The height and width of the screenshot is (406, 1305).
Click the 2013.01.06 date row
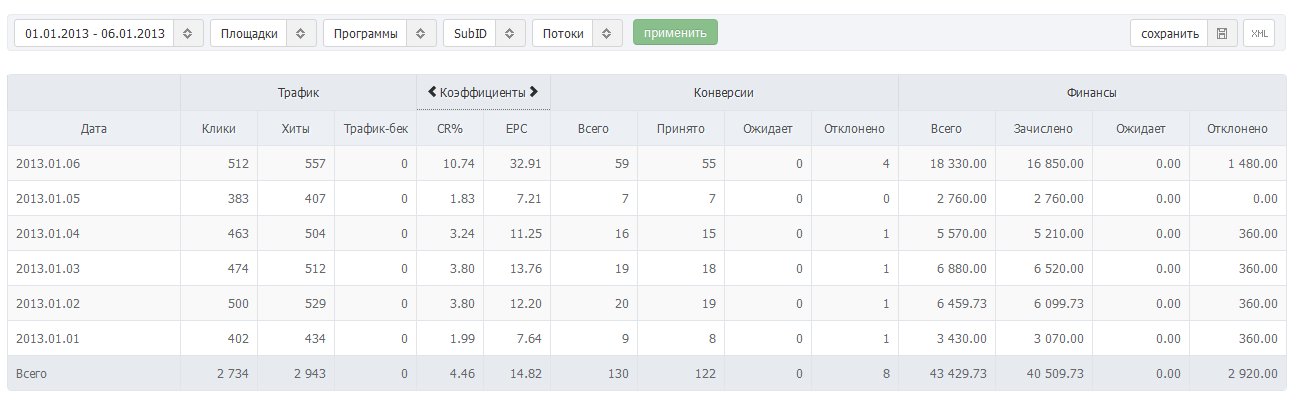pyautogui.click(x=647, y=163)
